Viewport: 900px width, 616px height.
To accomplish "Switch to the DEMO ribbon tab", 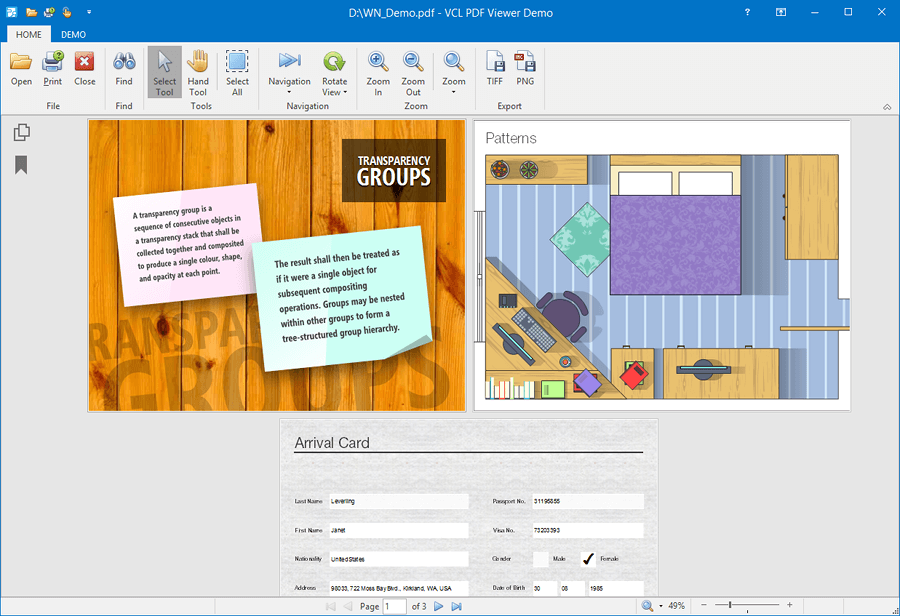I will [x=73, y=34].
